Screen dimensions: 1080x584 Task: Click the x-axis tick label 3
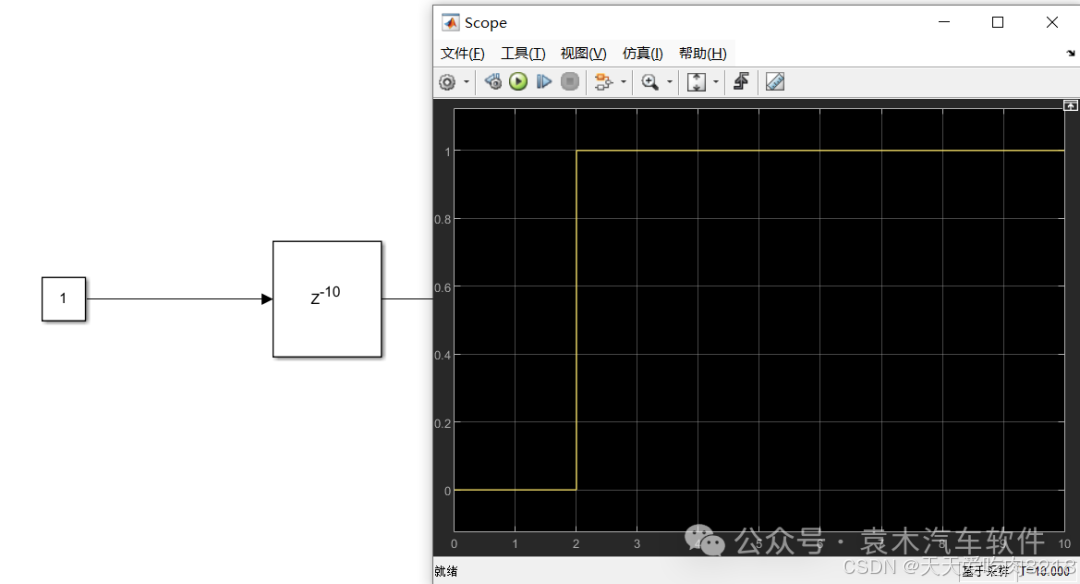[636, 543]
